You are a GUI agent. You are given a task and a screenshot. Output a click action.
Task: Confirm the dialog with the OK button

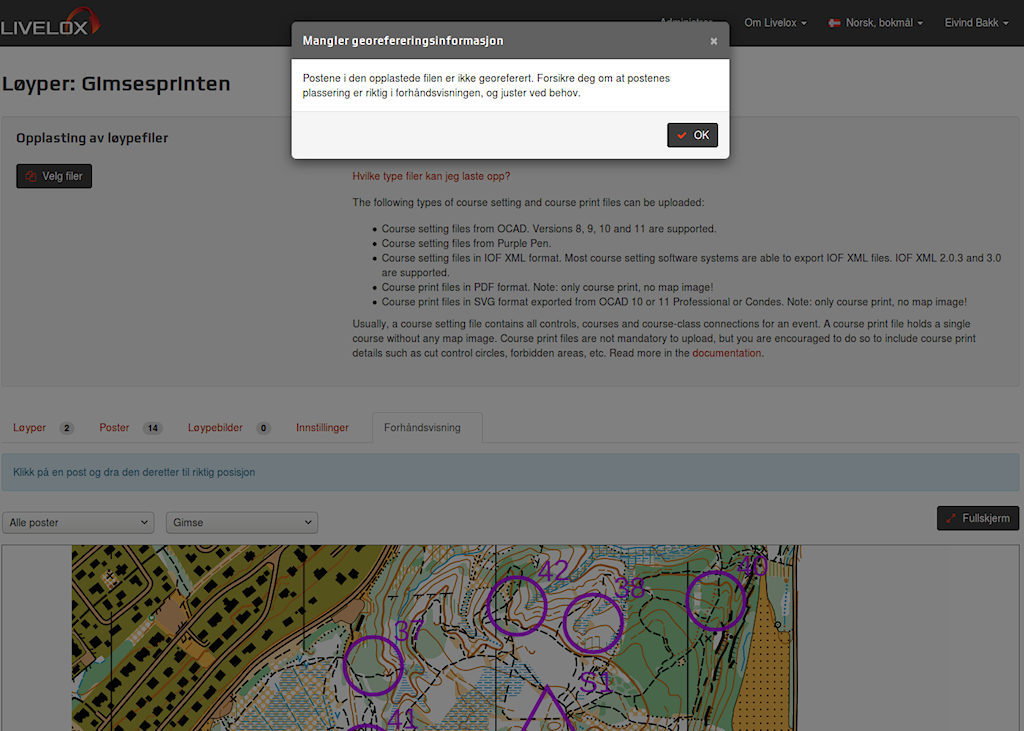click(692, 135)
